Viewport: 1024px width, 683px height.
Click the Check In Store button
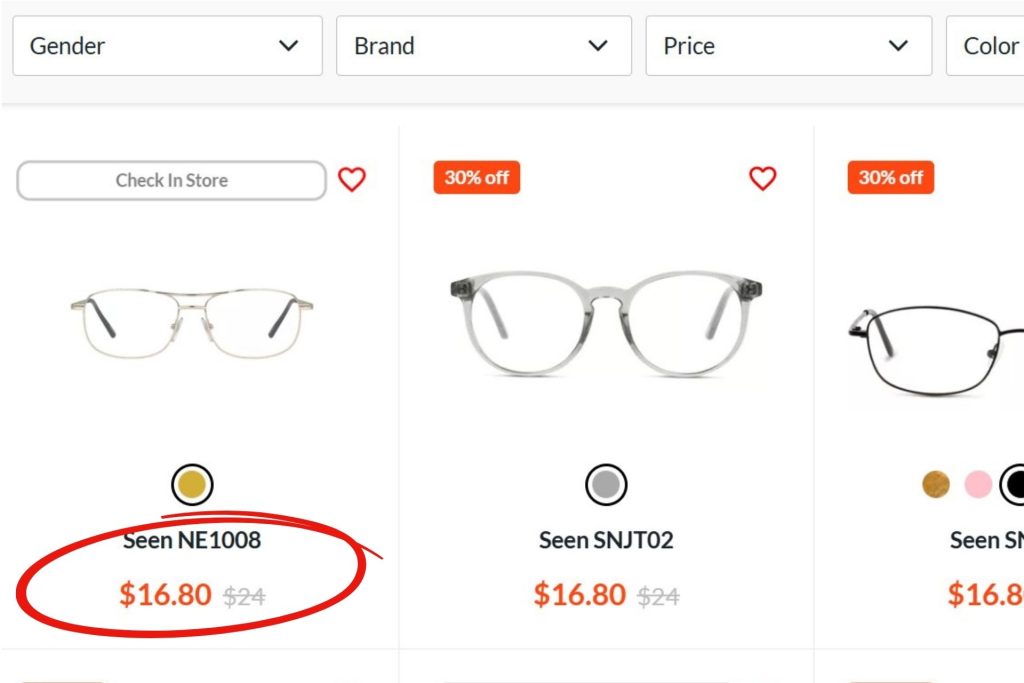coord(170,180)
